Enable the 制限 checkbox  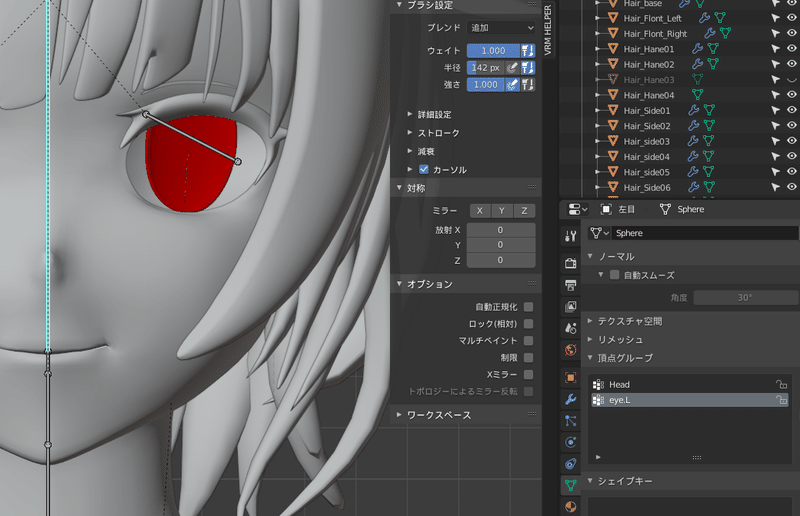point(529,357)
